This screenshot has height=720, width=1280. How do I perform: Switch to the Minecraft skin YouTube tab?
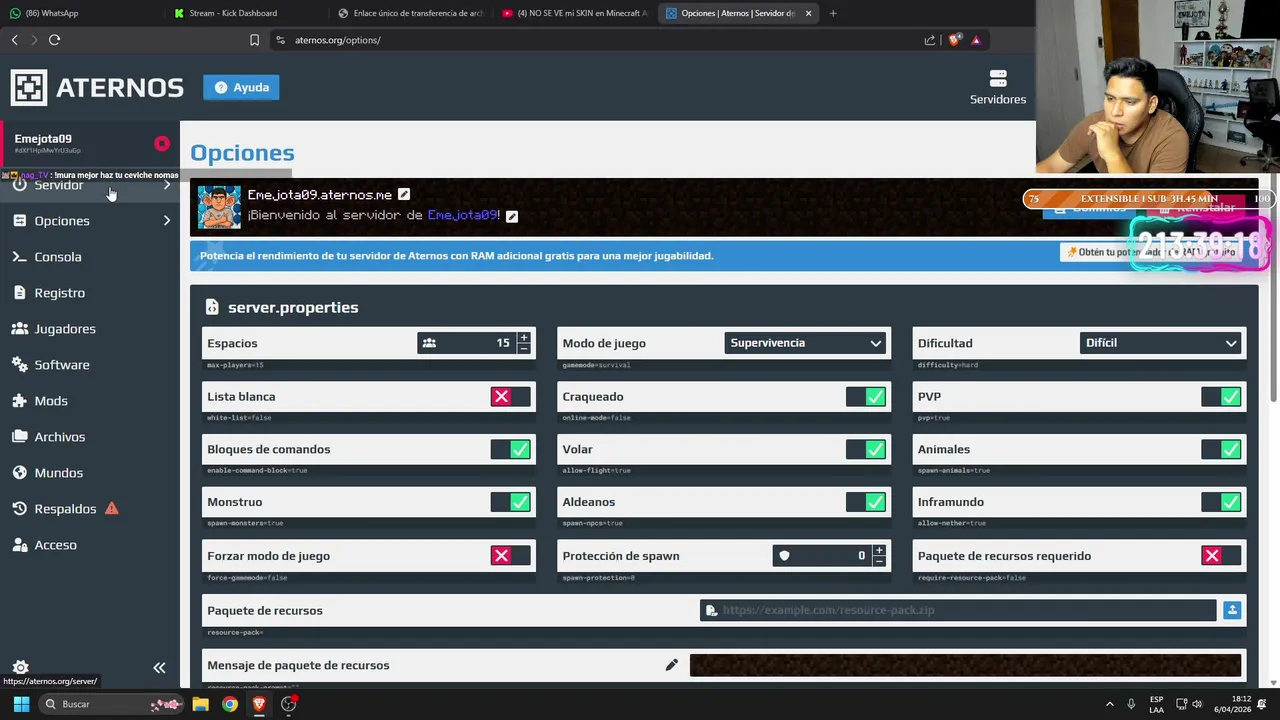(575, 13)
